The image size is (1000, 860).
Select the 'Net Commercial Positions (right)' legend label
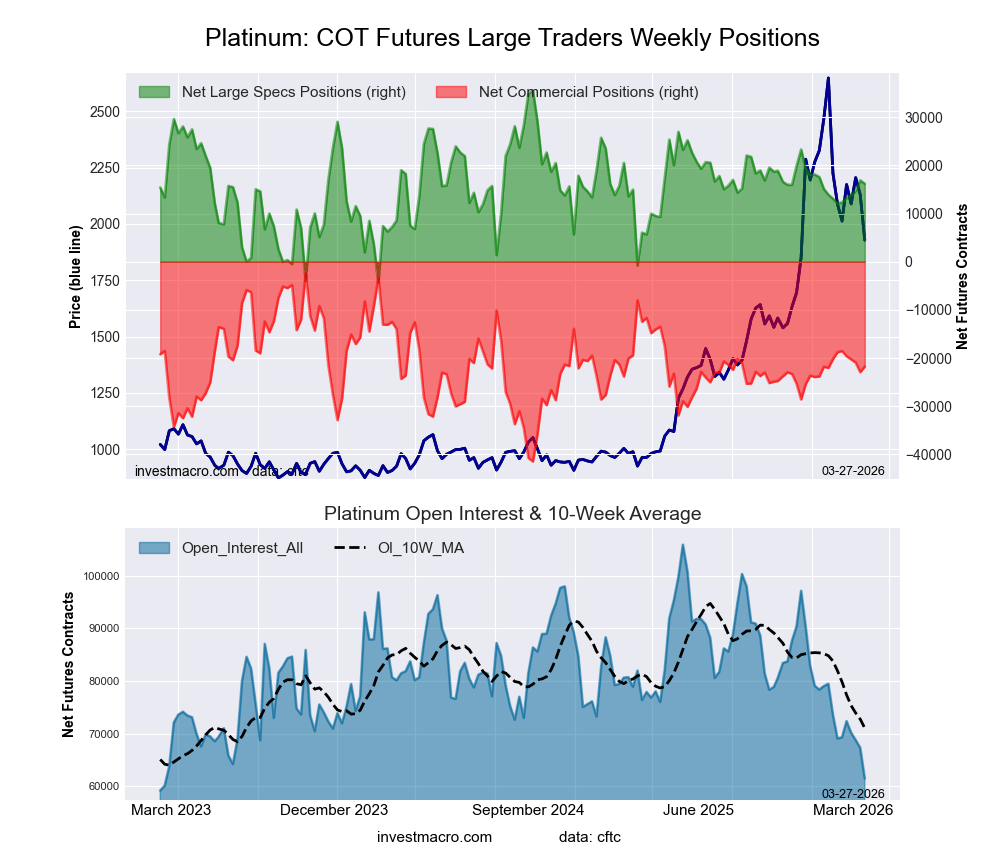tap(588, 92)
